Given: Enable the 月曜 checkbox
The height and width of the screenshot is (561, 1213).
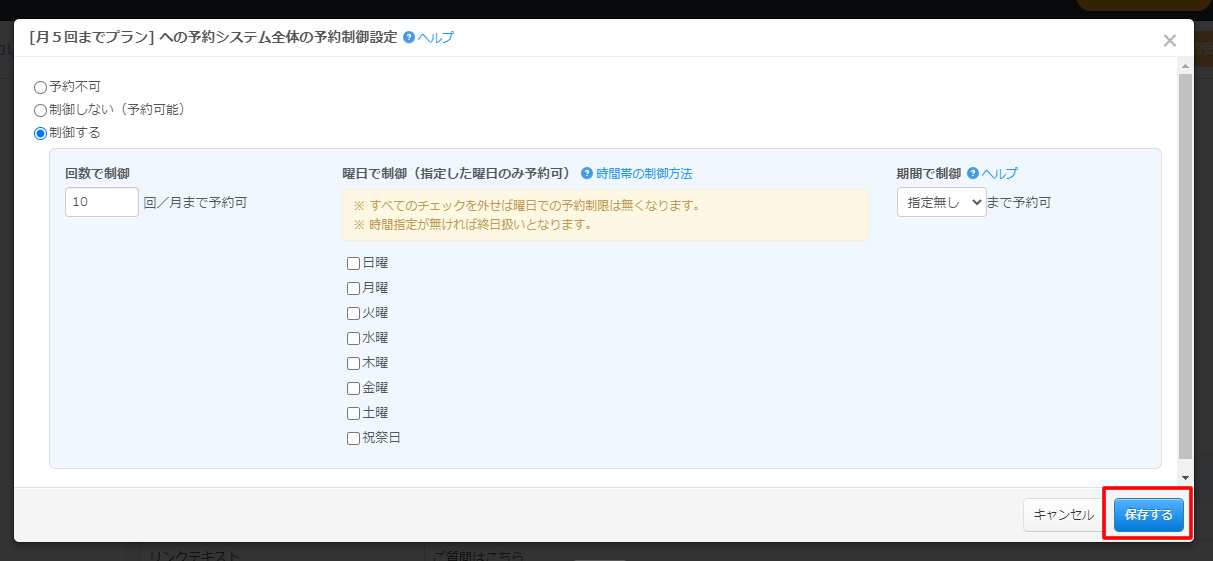Looking at the screenshot, I should [353, 289].
